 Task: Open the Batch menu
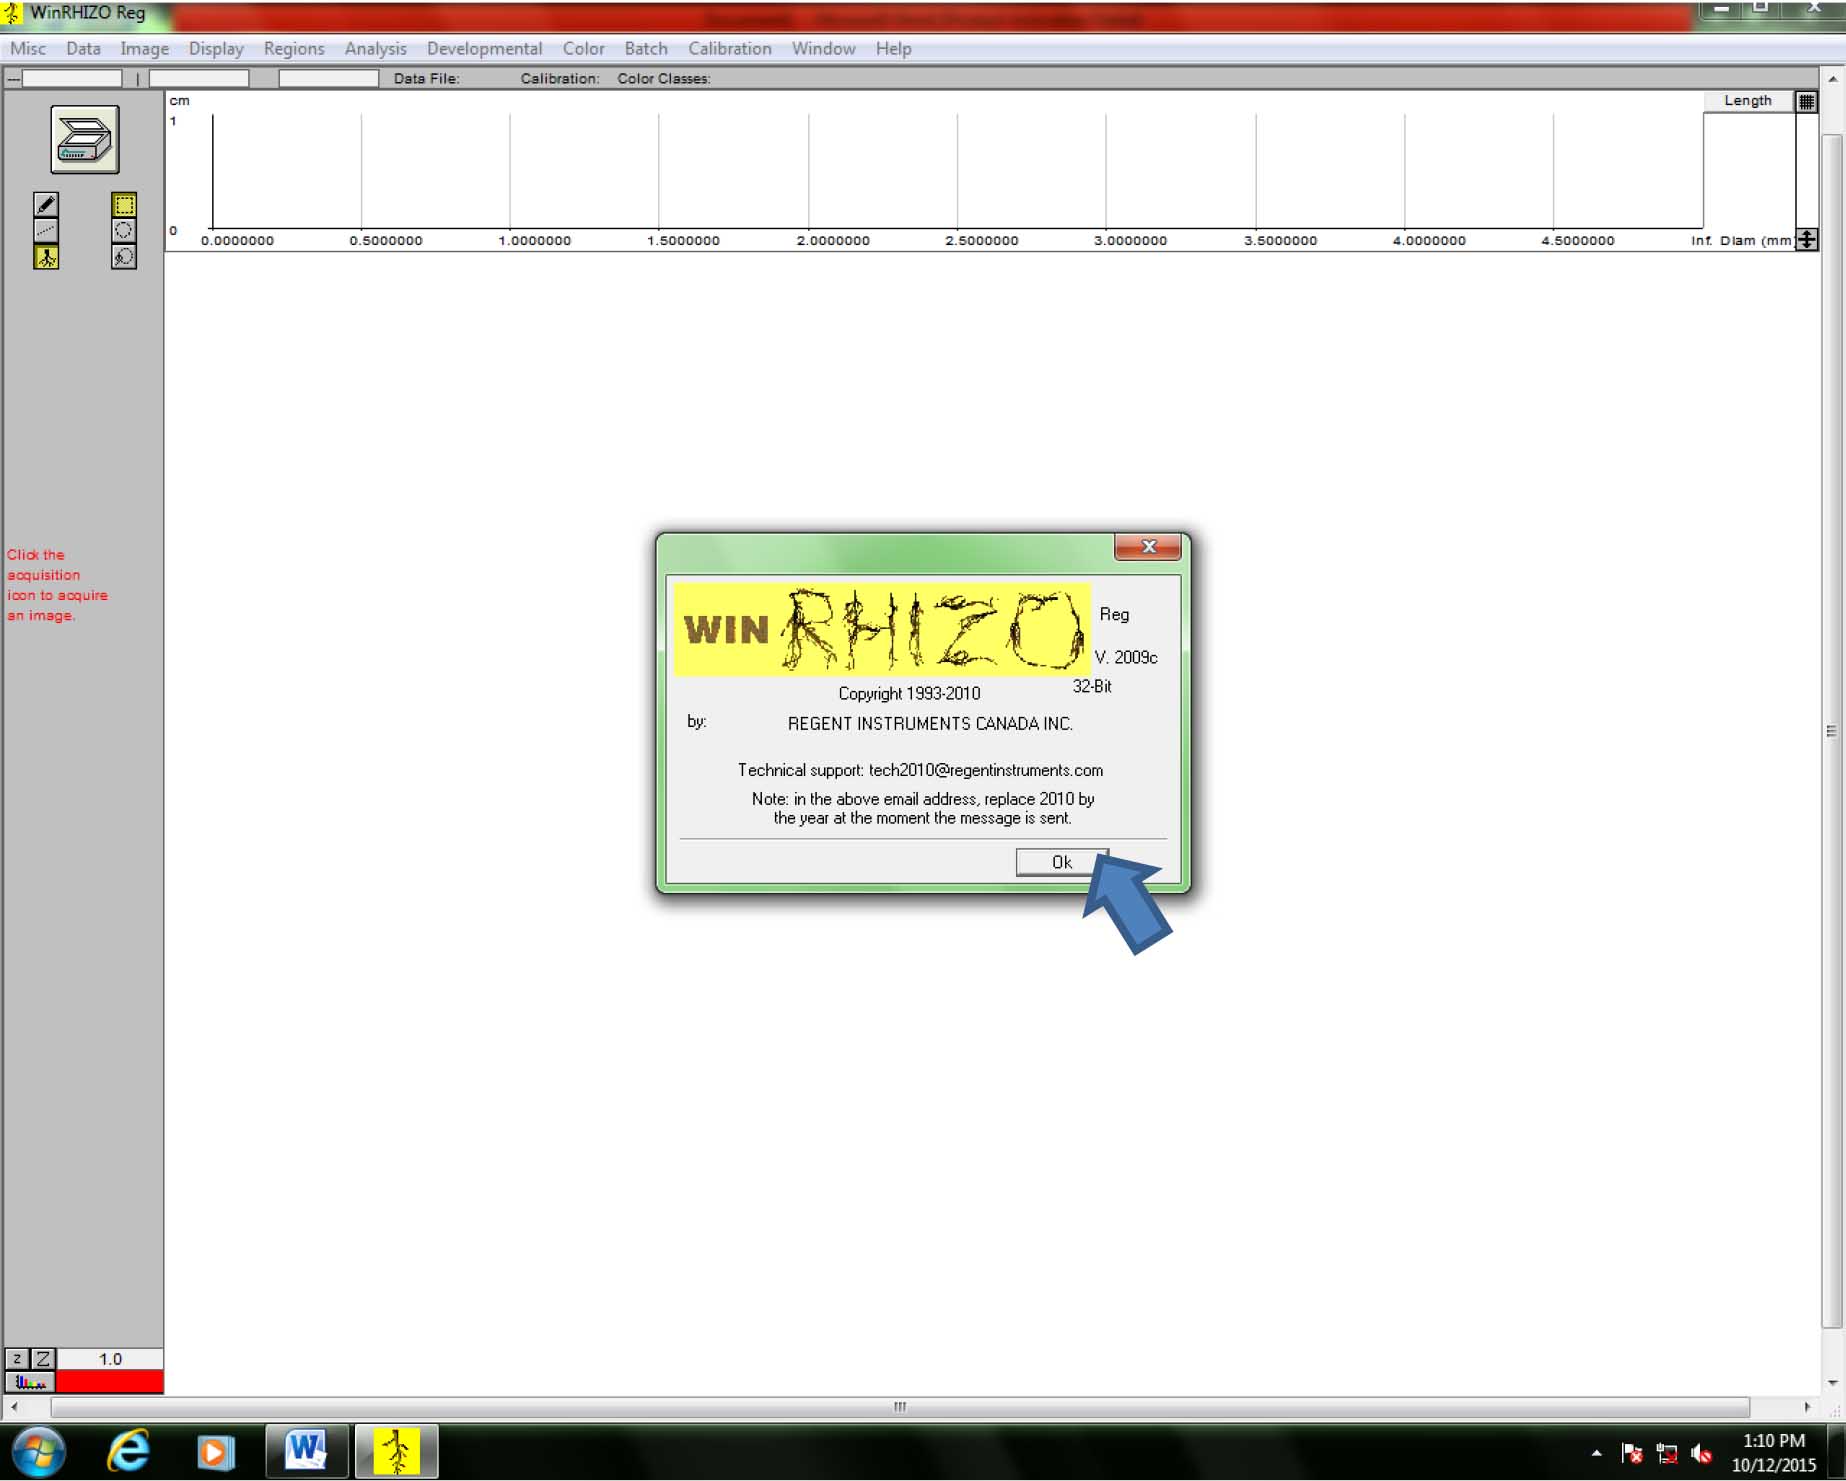coord(646,48)
